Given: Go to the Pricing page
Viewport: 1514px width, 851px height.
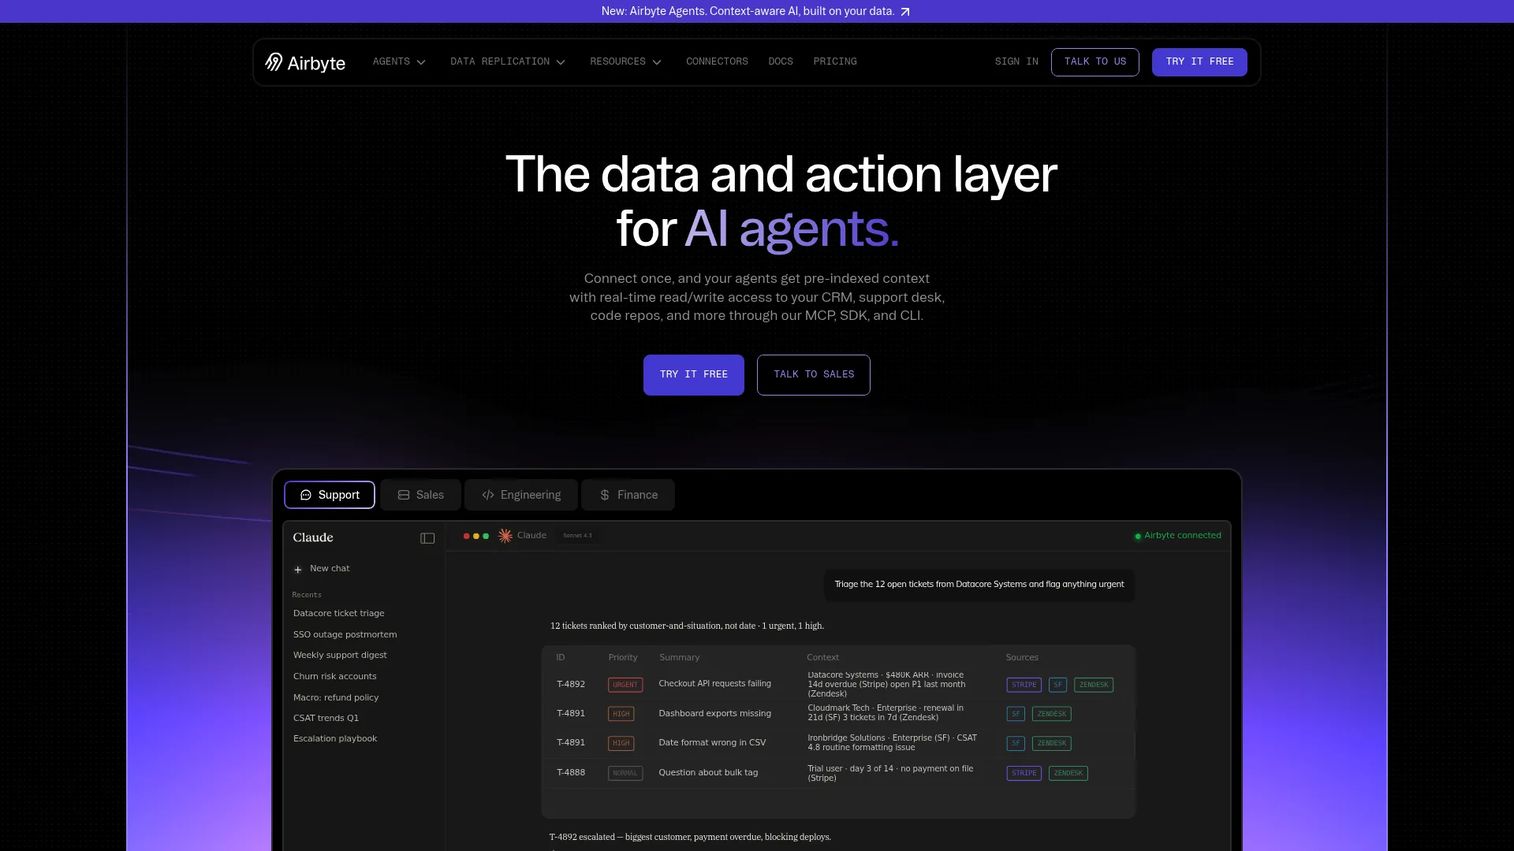Looking at the screenshot, I should (x=835, y=62).
